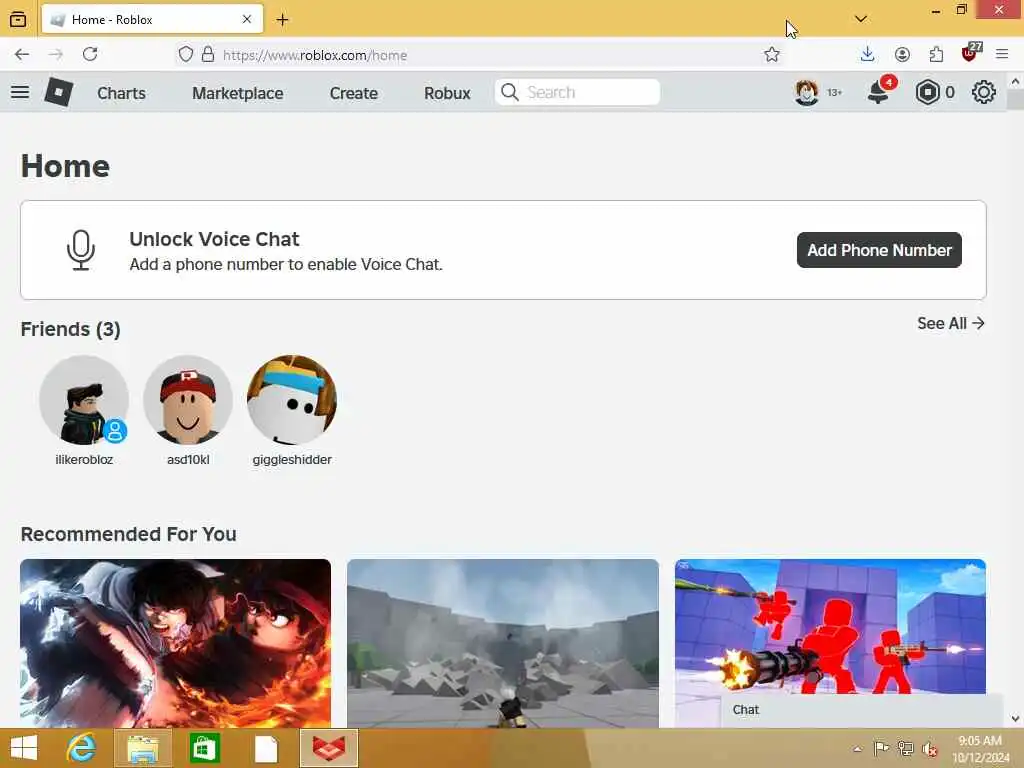Open a new browser tab
The height and width of the screenshot is (768, 1024).
[x=282, y=20]
